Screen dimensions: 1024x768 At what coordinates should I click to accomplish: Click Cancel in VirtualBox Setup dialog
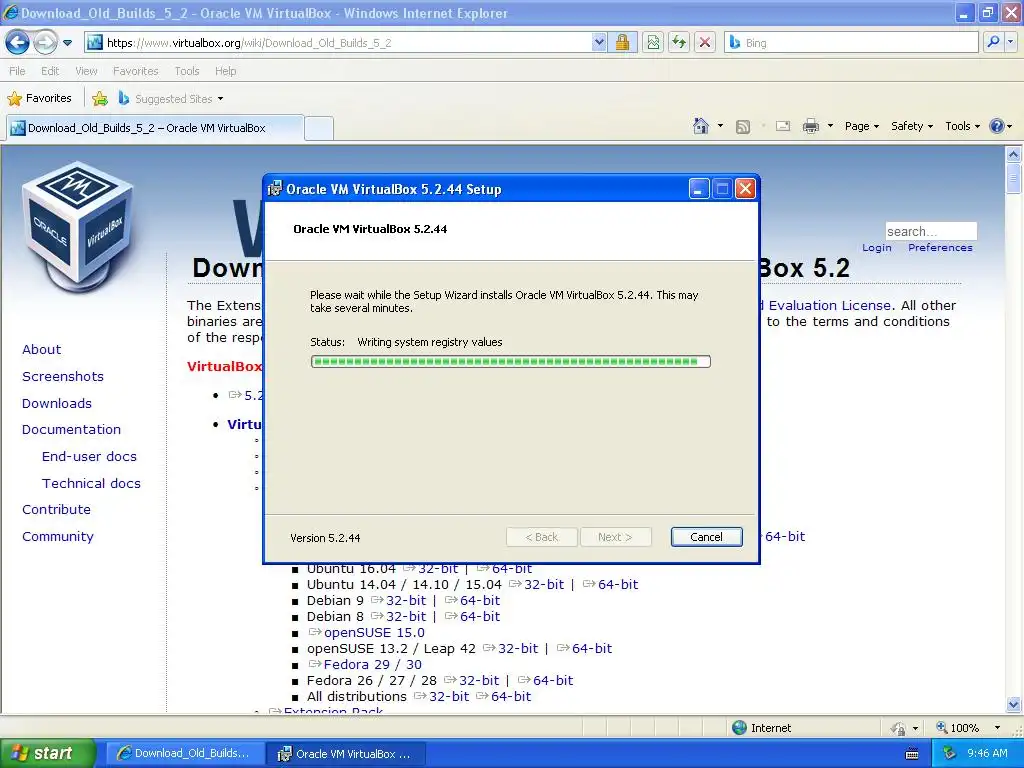[706, 537]
